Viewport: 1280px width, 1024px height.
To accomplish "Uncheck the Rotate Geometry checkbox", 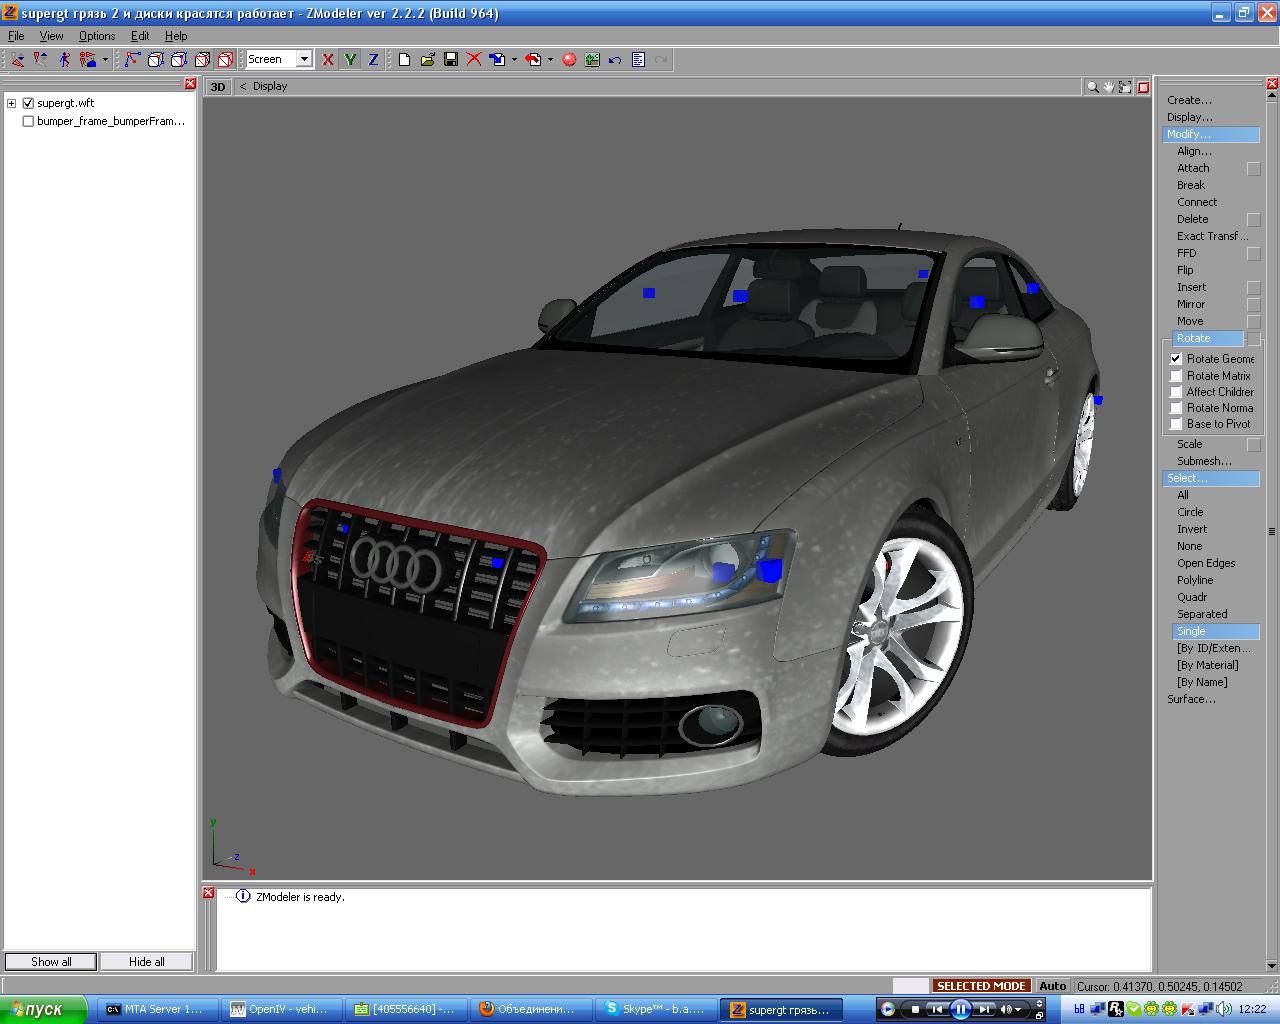I will click(x=1176, y=359).
